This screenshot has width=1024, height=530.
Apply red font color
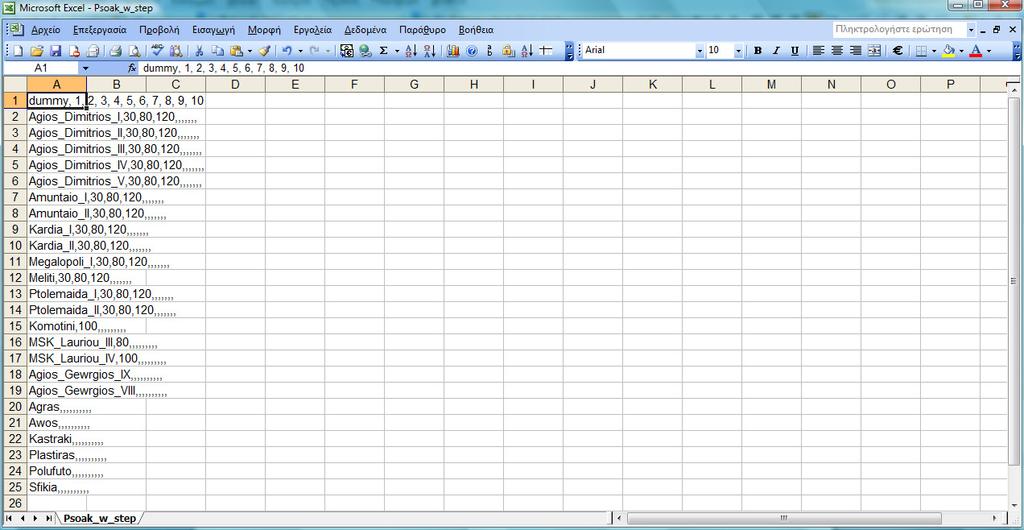click(976, 51)
